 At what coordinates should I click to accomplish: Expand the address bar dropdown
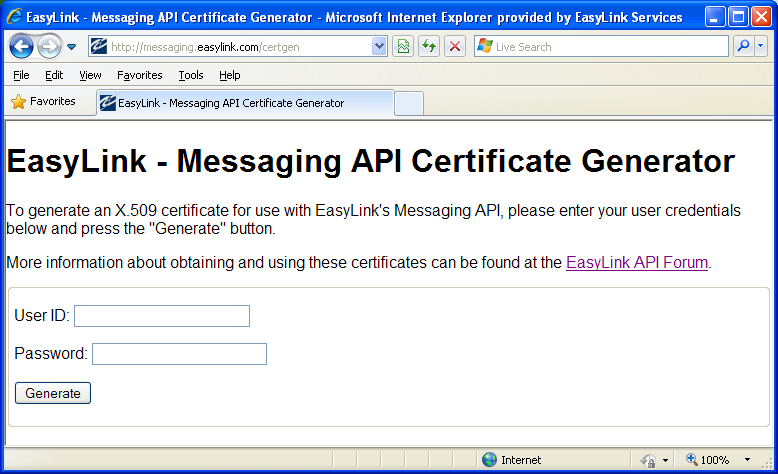tap(379, 47)
